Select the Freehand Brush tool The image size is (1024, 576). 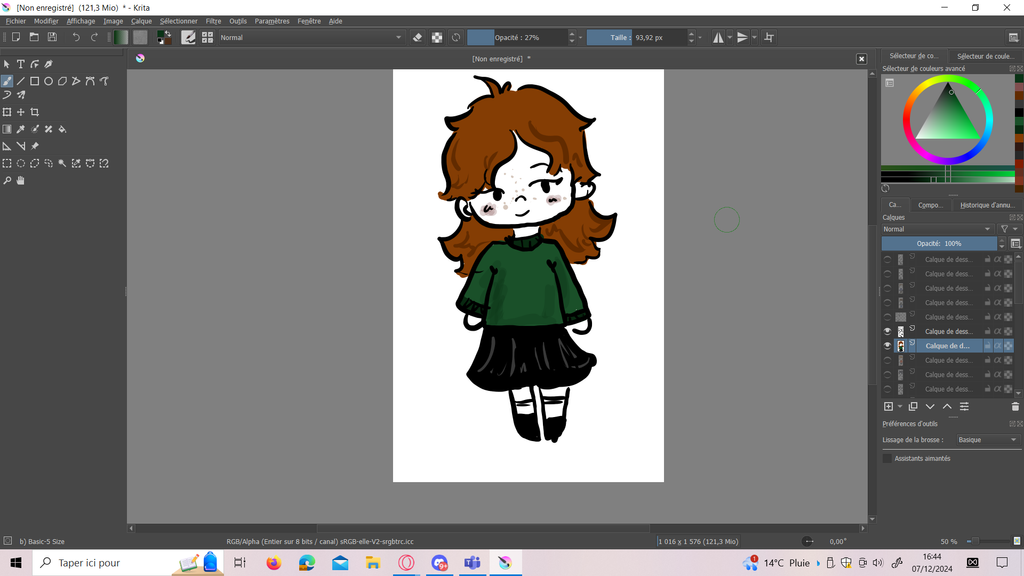7,81
